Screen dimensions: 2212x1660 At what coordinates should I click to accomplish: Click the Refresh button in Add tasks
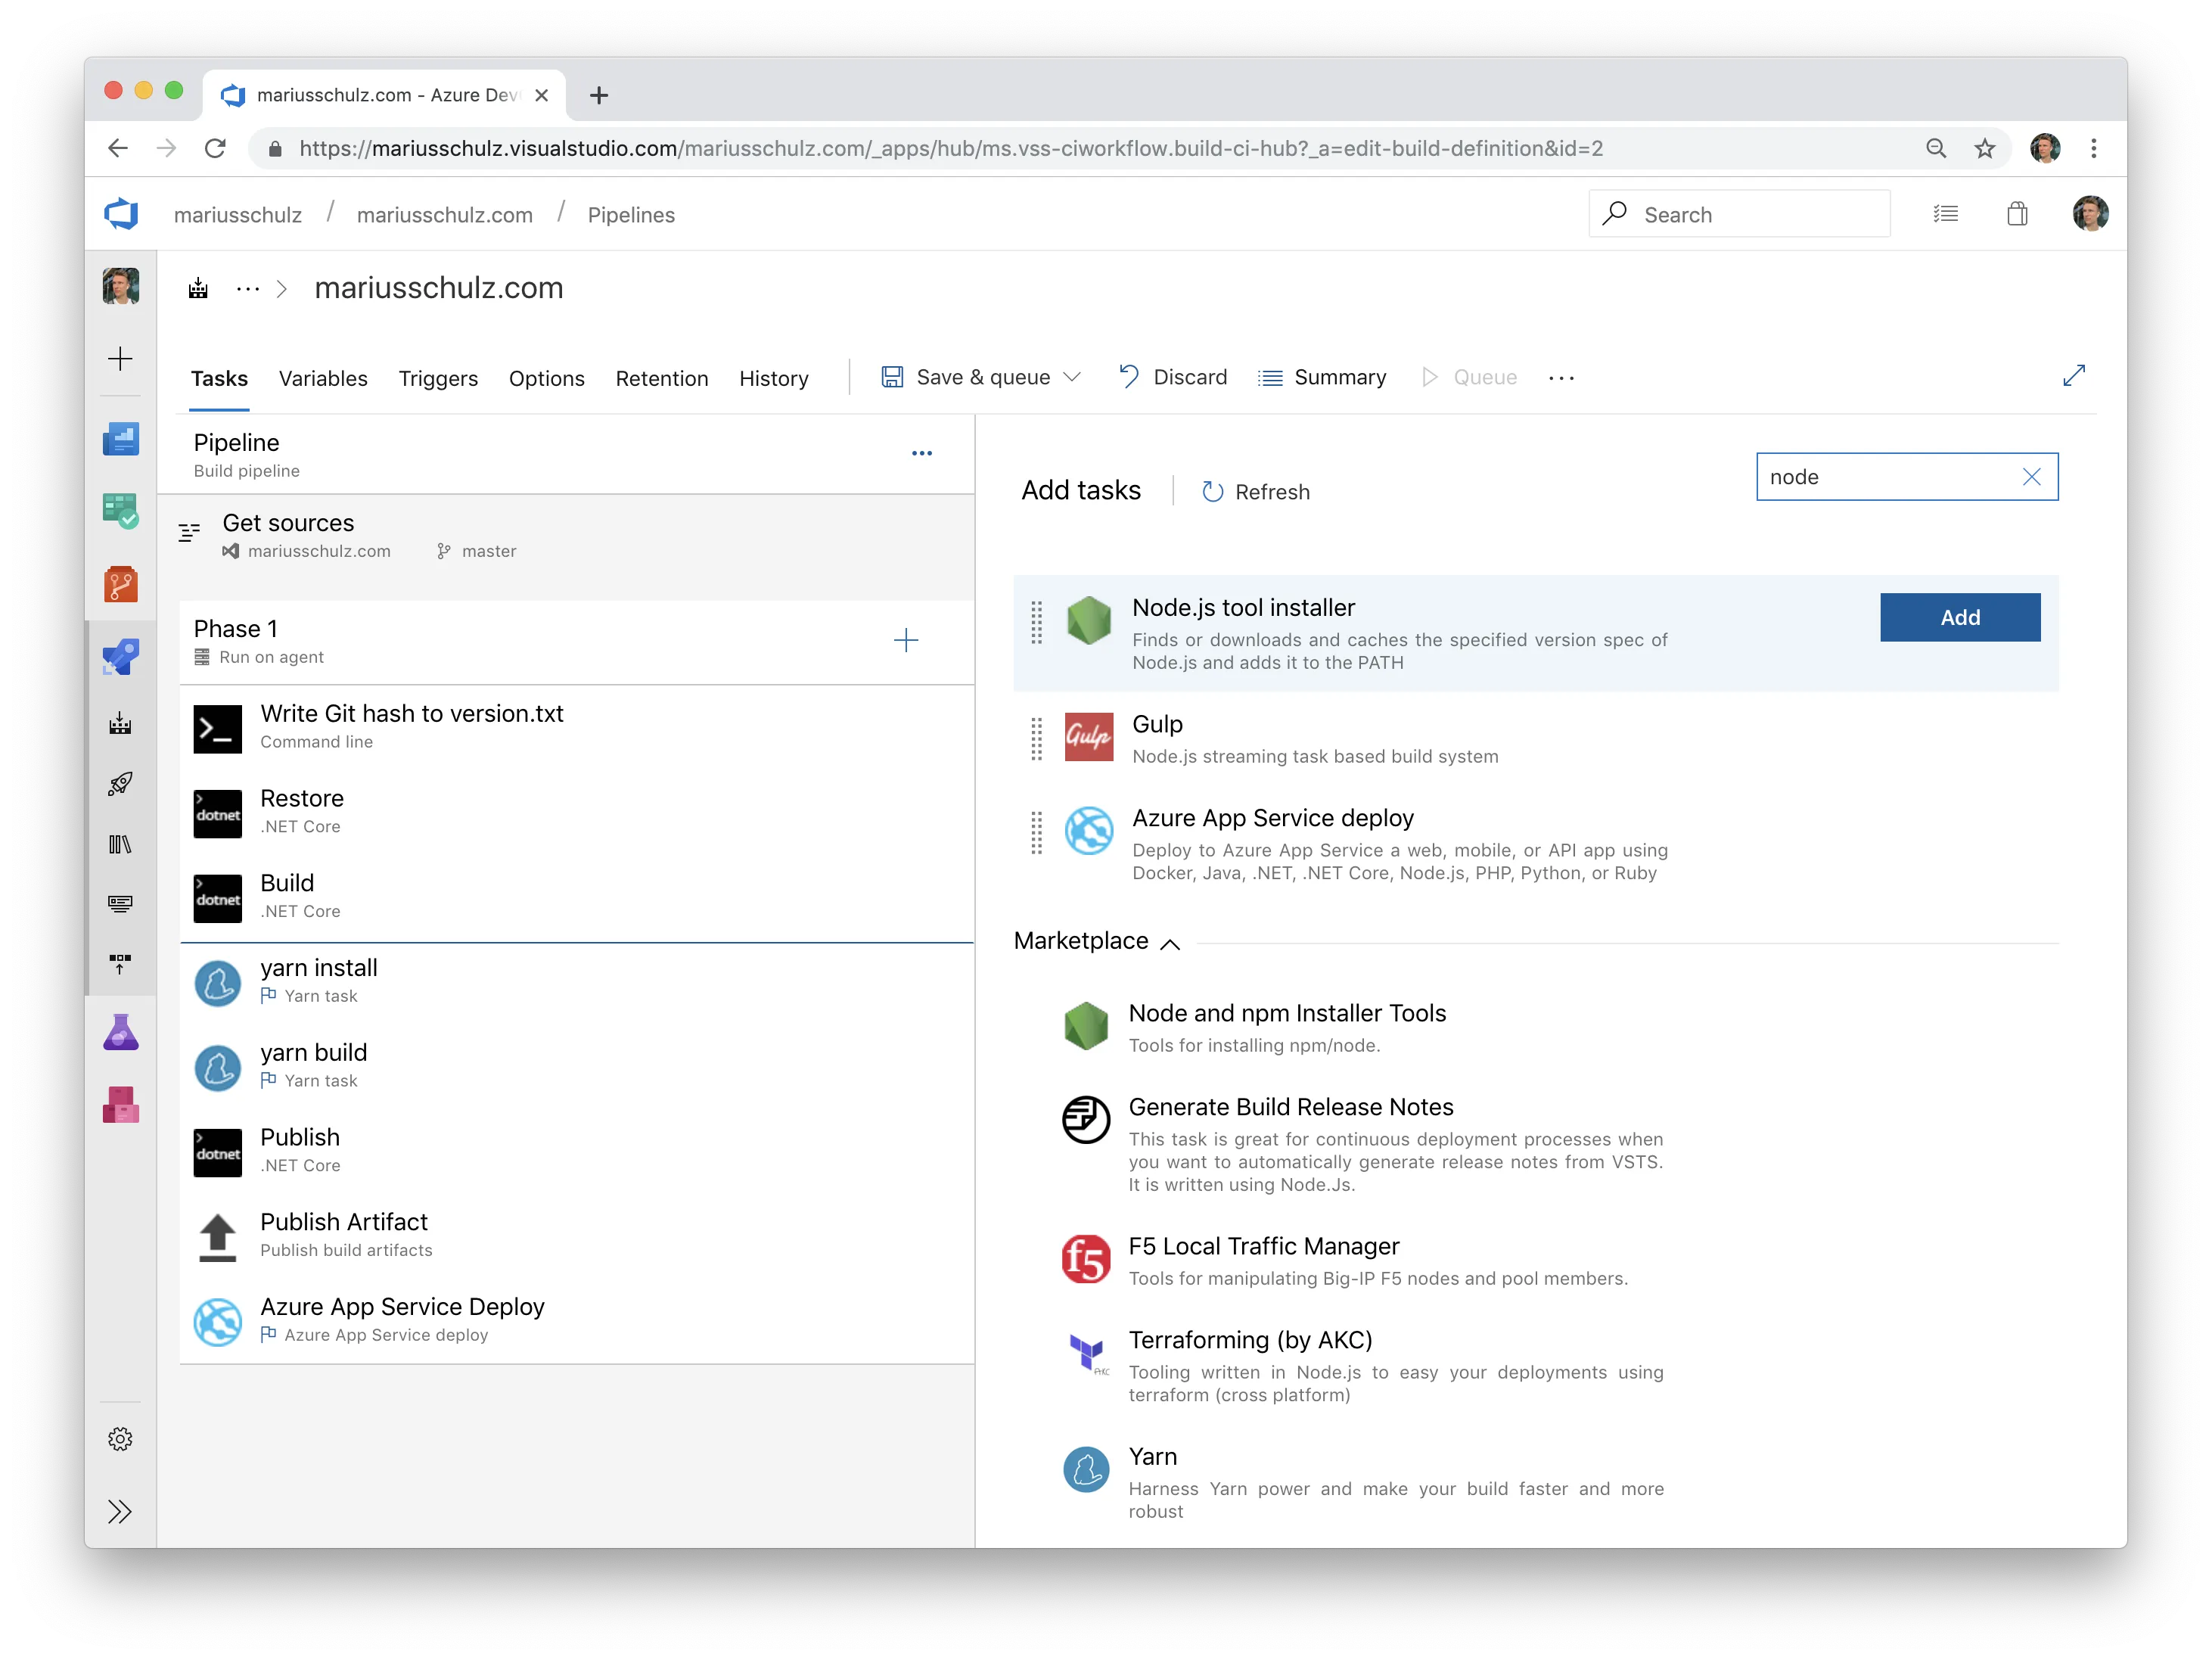(x=1255, y=490)
